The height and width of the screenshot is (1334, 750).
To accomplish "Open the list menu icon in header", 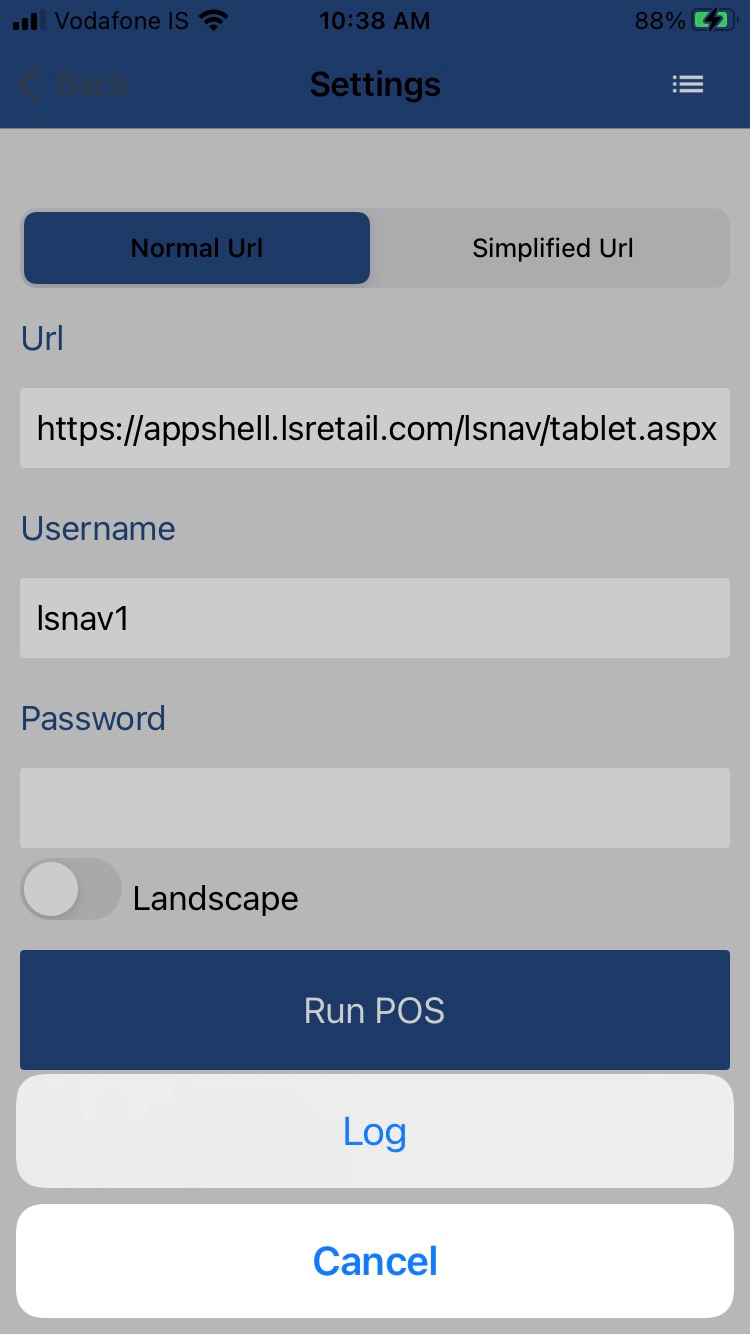I will pos(688,85).
